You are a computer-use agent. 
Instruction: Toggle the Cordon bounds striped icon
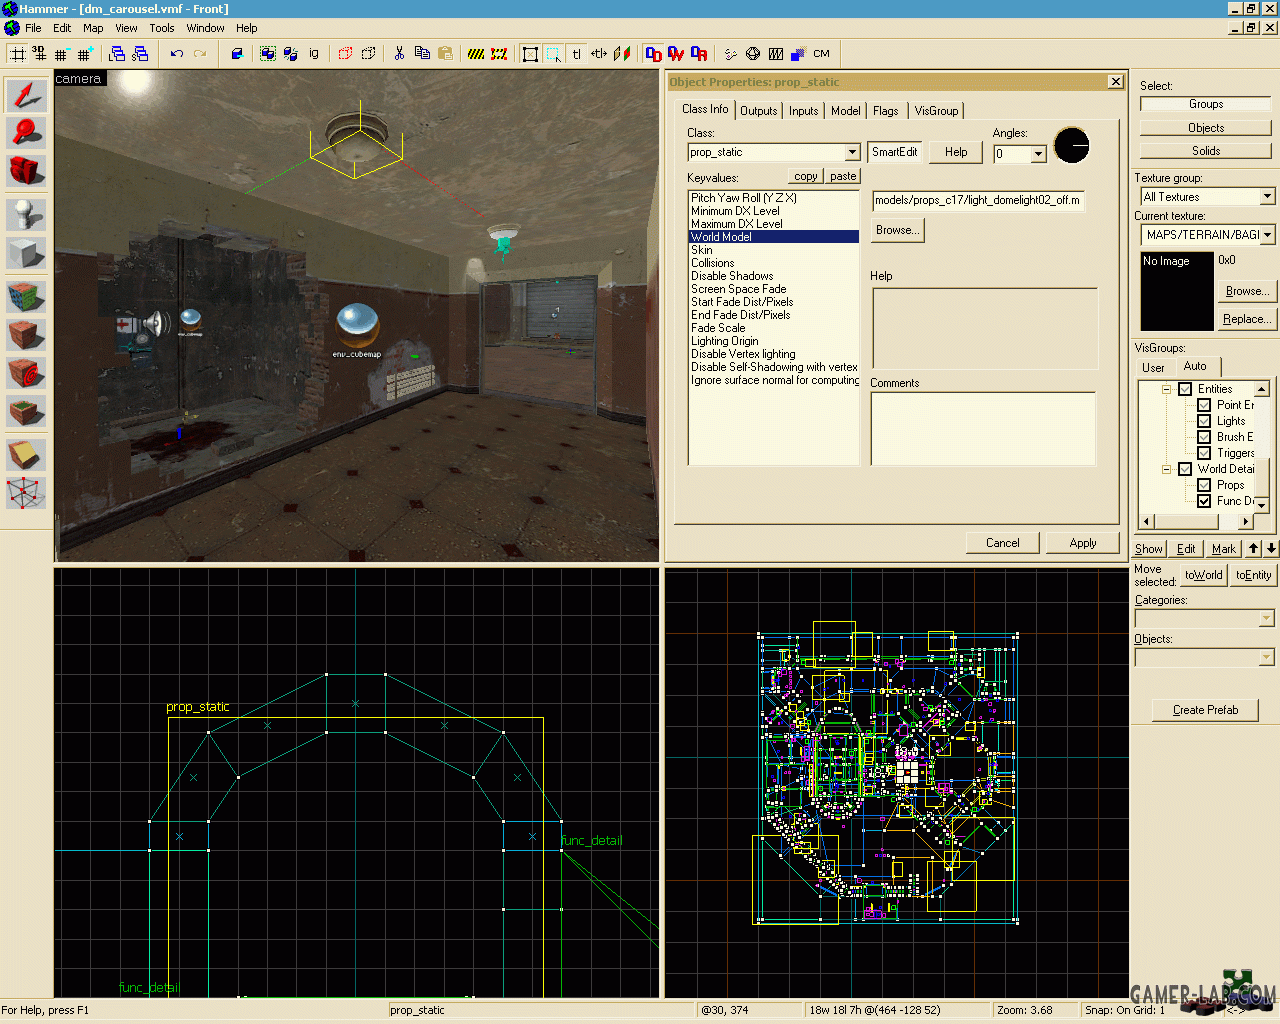point(476,54)
